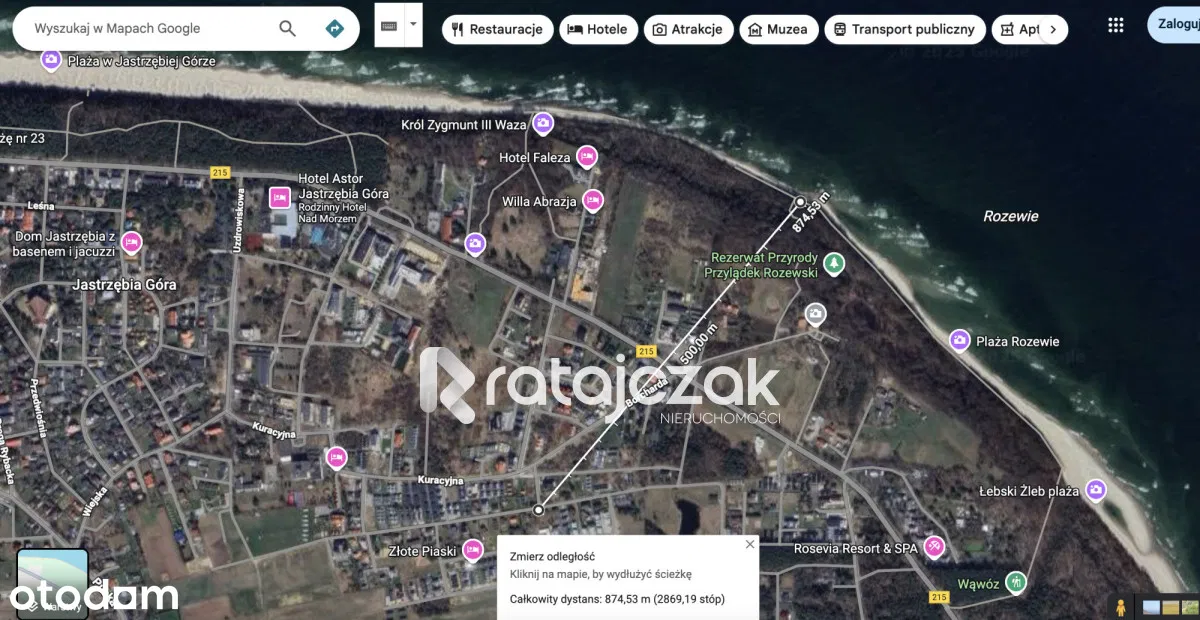Screen dimensions: 1200x620
Task: Filter map by Restauracje
Action: pyautogui.click(x=497, y=30)
